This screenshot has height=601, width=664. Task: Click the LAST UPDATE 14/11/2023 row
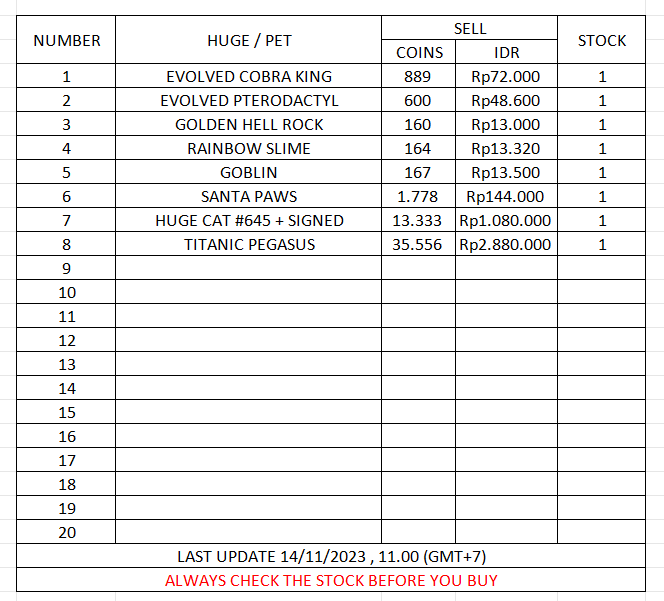(331, 556)
